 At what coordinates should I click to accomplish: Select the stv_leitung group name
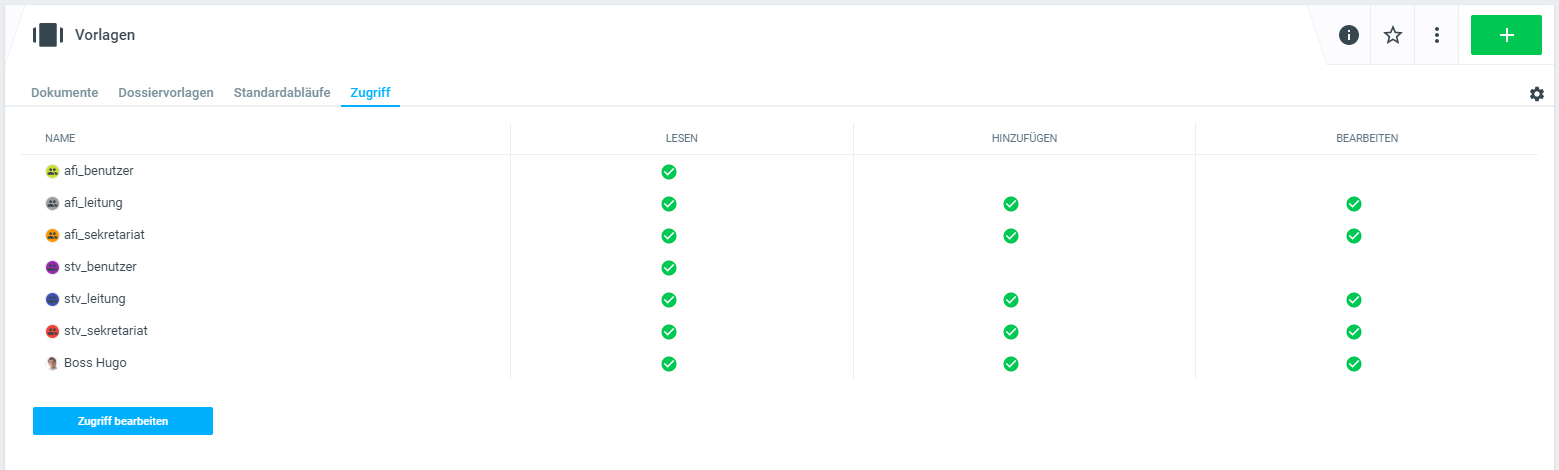94,299
